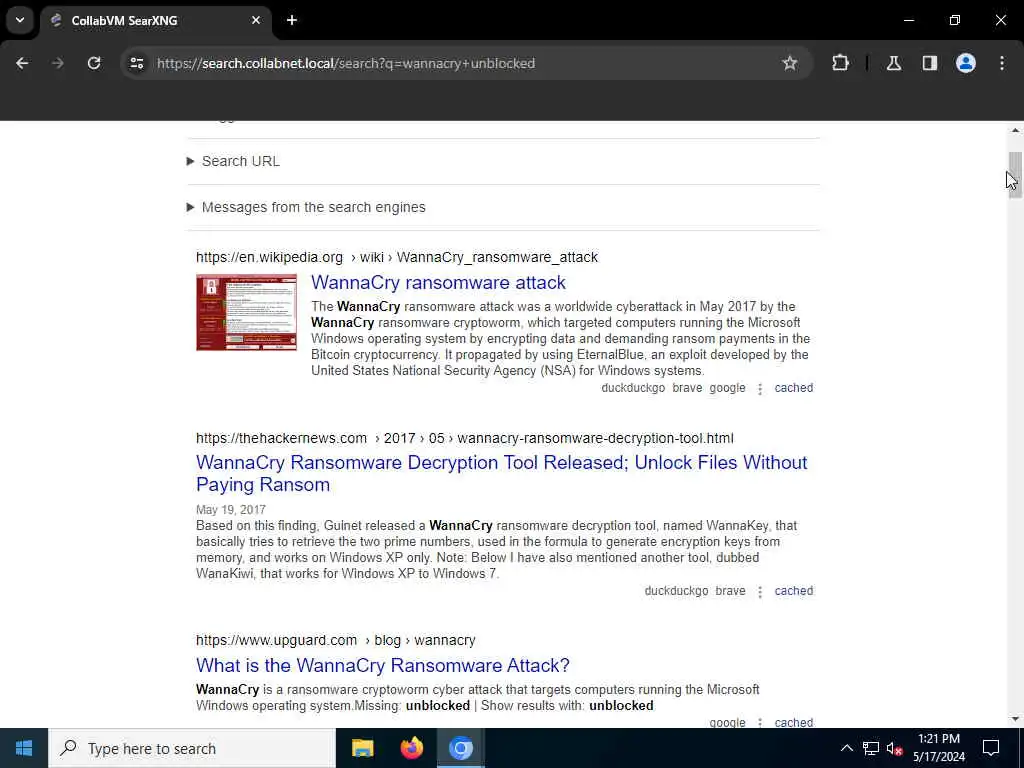Open UpGuard result's three-dot options
The width and height of the screenshot is (1024, 768).
(760, 722)
